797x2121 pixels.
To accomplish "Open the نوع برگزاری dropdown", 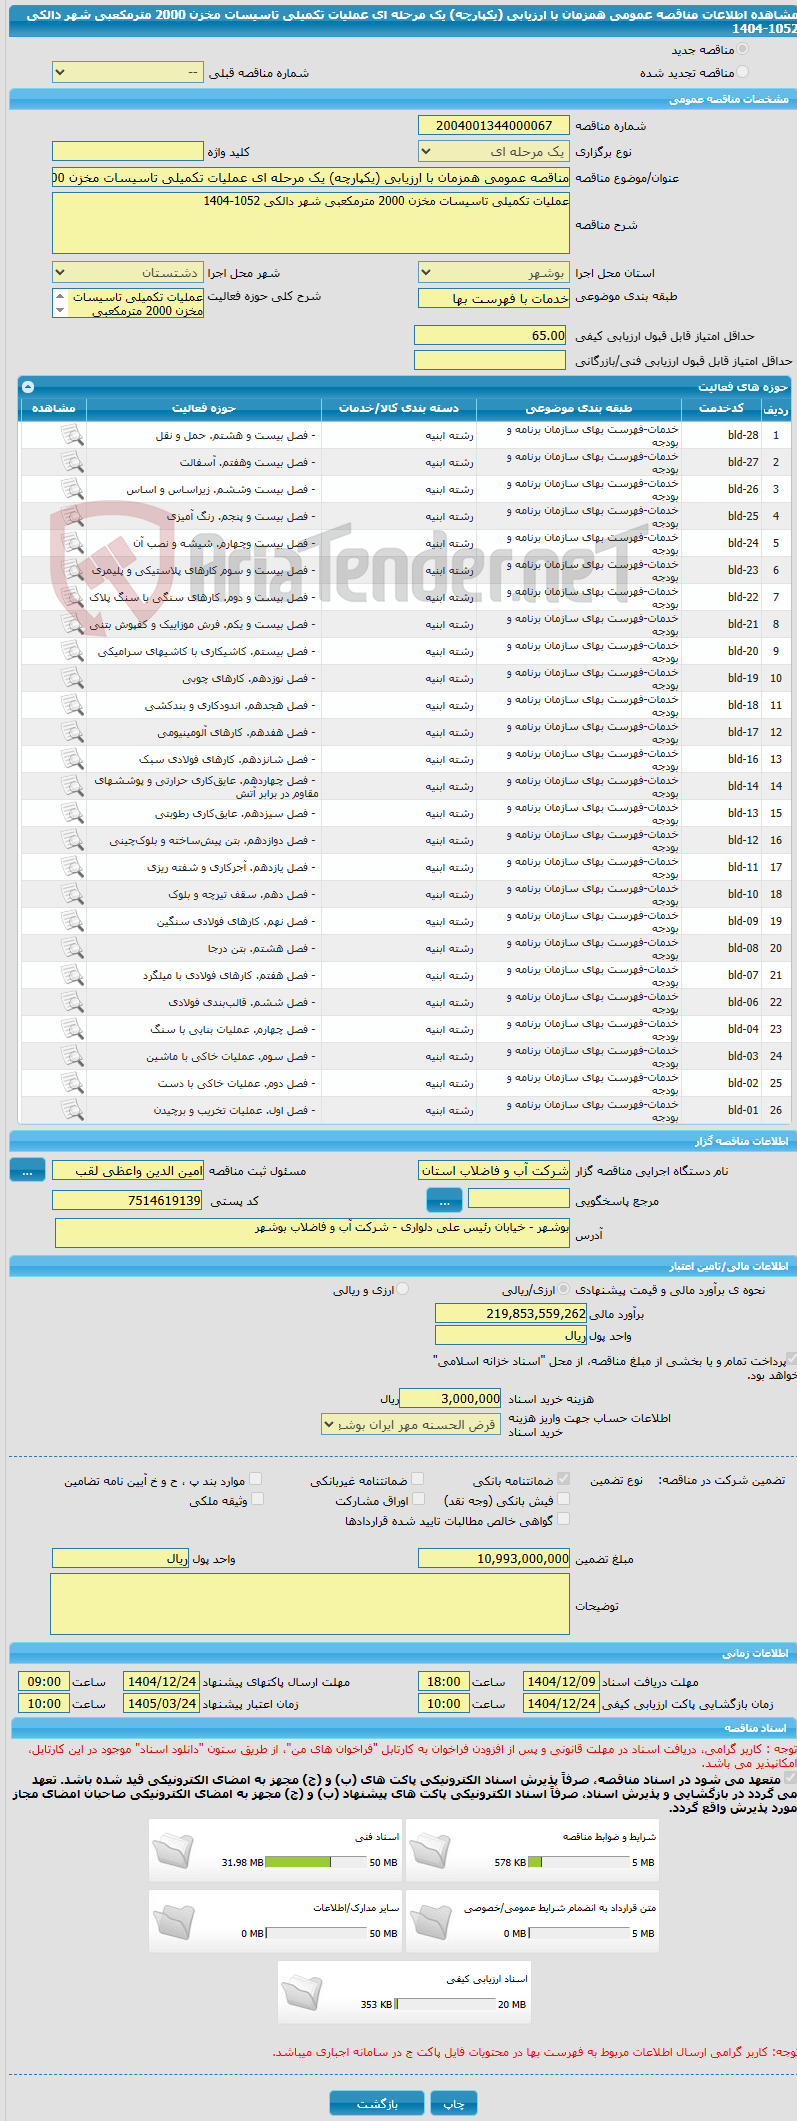I will (494, 152).
